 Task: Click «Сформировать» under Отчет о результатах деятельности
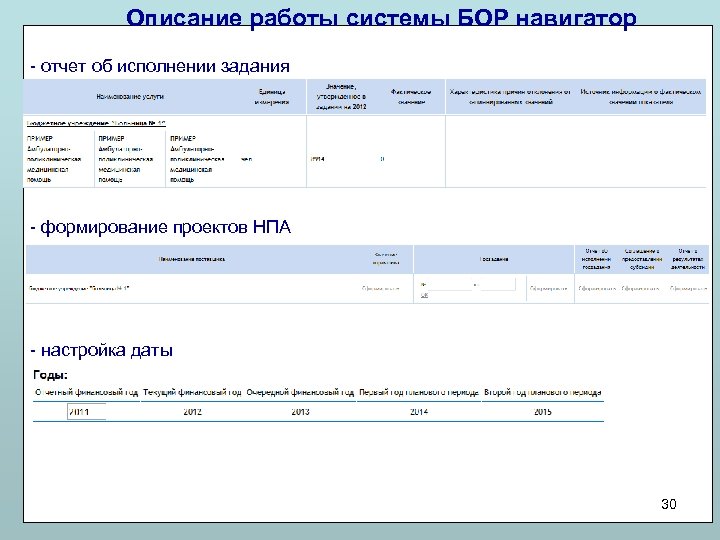tap(688, 288)
